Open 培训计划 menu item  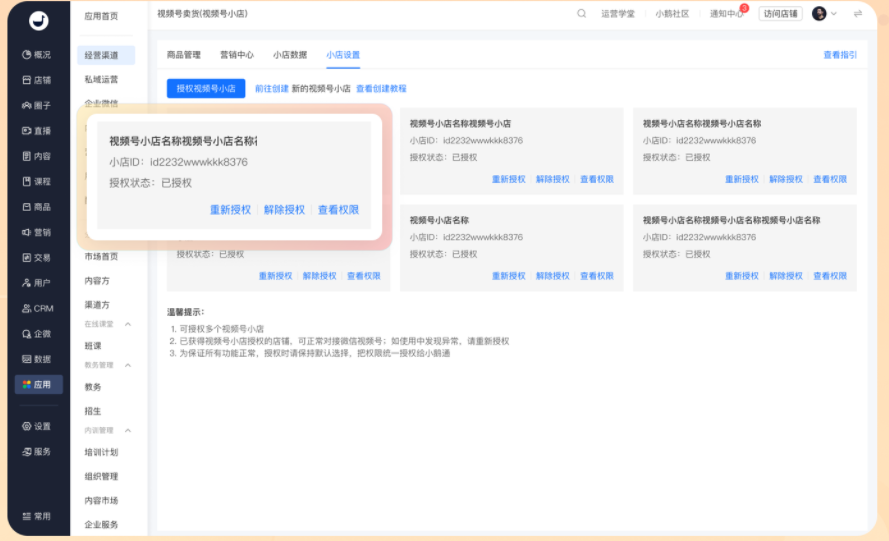[x=101, y=452]
